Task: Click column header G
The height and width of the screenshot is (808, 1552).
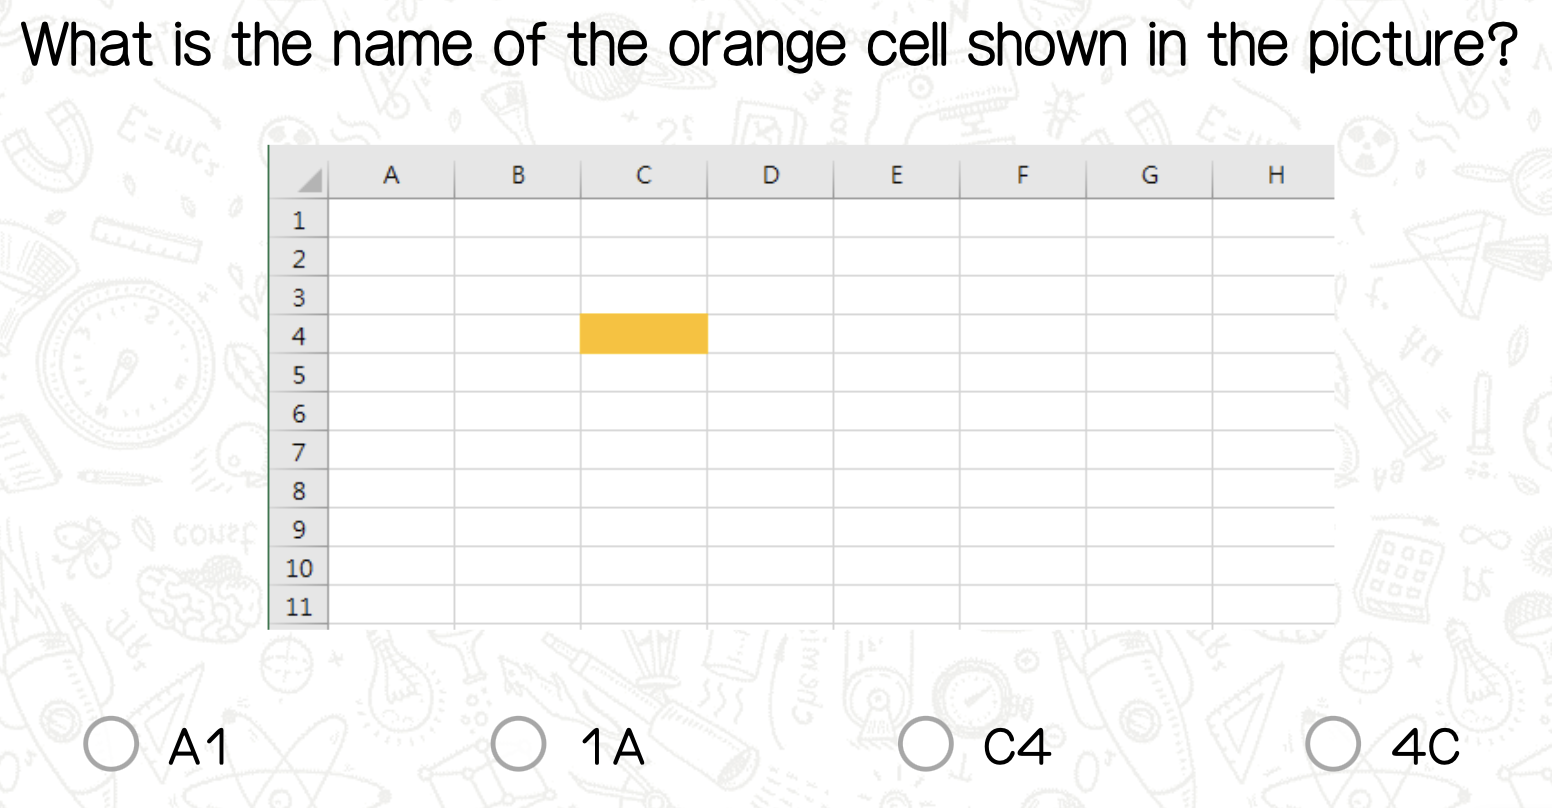Action: (1149, 176)
